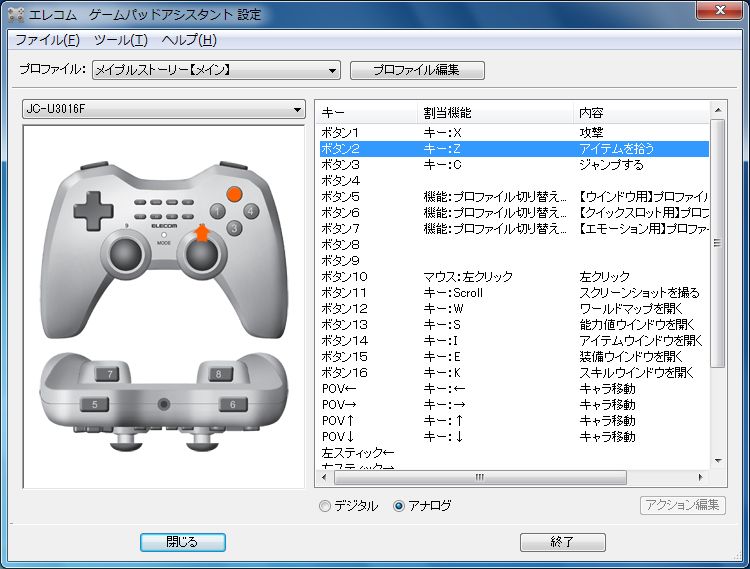Click the application icon in title bar

[x=16, y=15]
